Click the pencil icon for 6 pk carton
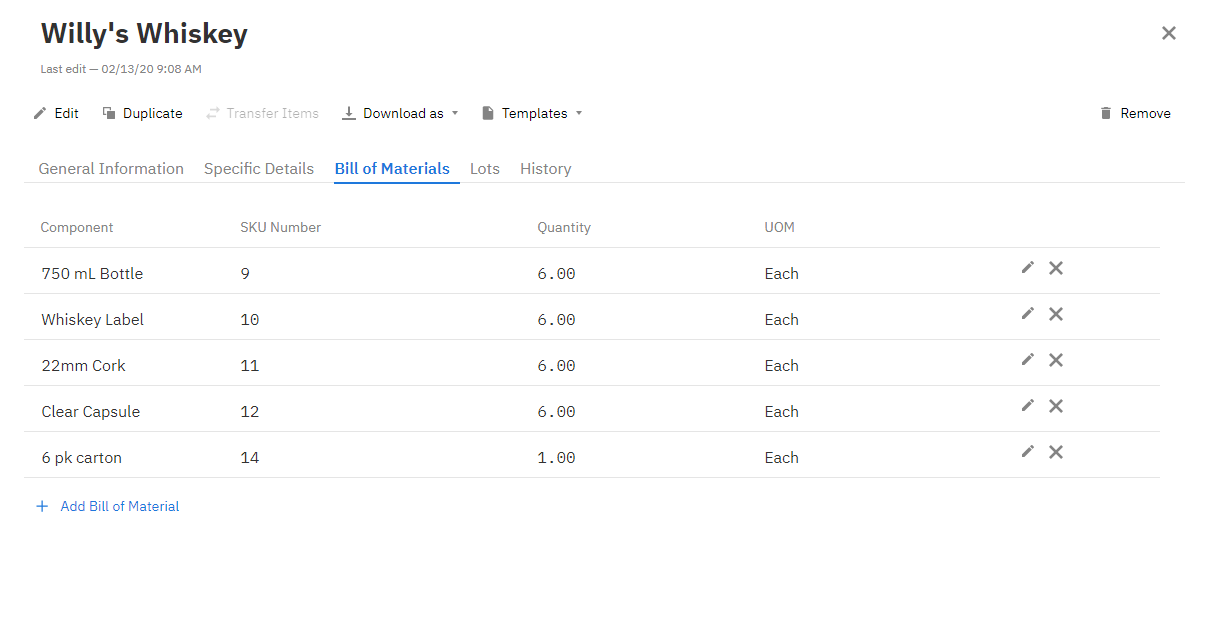The image size is (1209, 627). 1027,452
